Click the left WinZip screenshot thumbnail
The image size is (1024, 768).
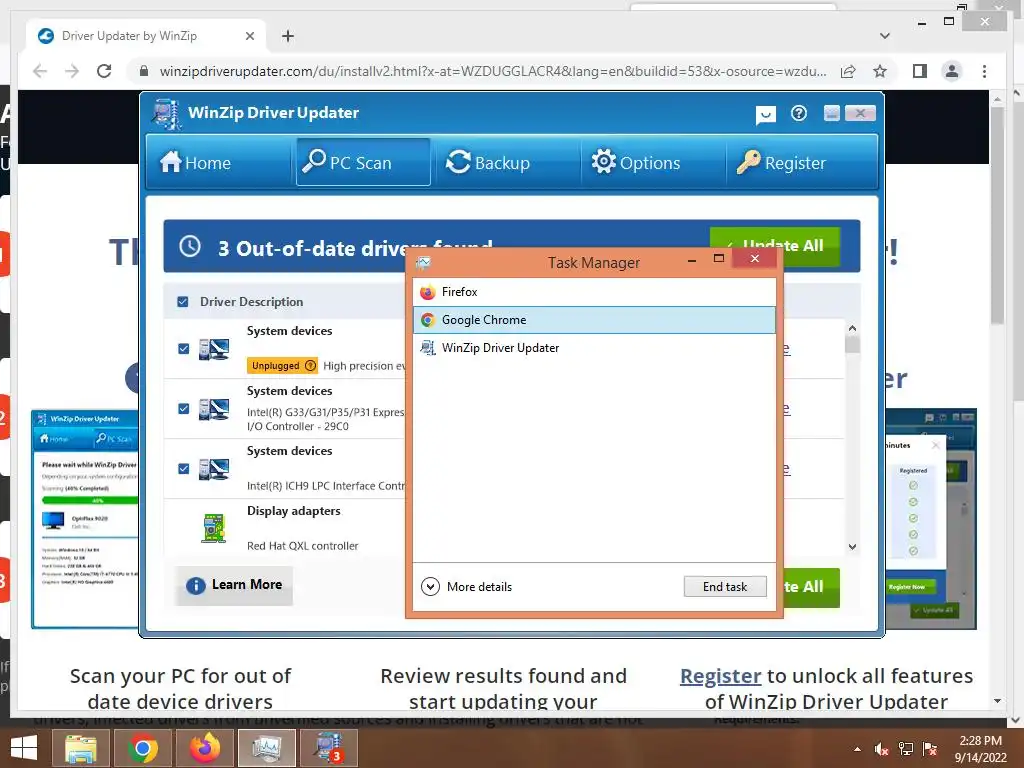click(85, 519)
